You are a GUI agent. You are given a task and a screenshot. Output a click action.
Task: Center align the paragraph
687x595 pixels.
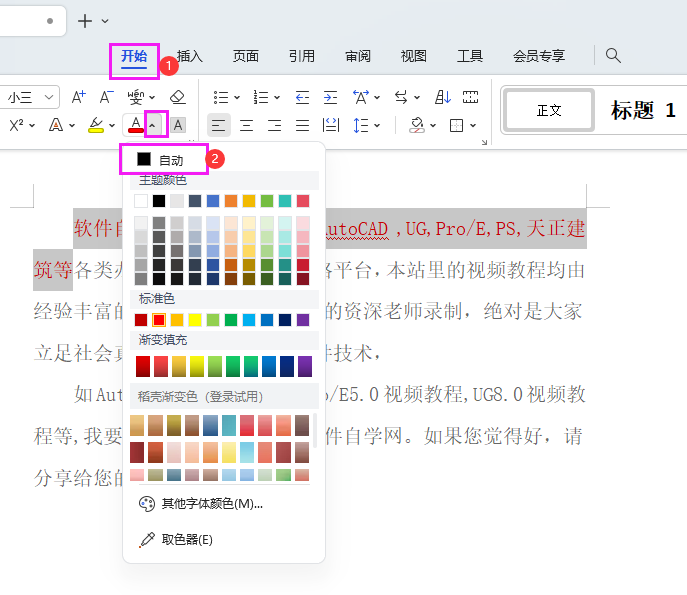[247, 125]
